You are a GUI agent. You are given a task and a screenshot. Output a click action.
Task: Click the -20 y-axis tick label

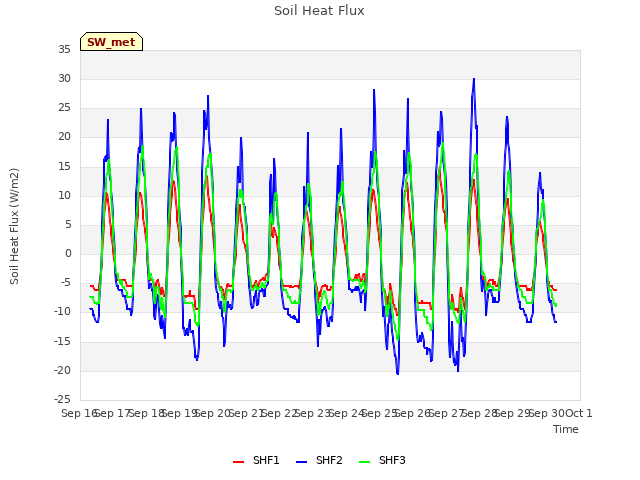(x=62, y=370)
